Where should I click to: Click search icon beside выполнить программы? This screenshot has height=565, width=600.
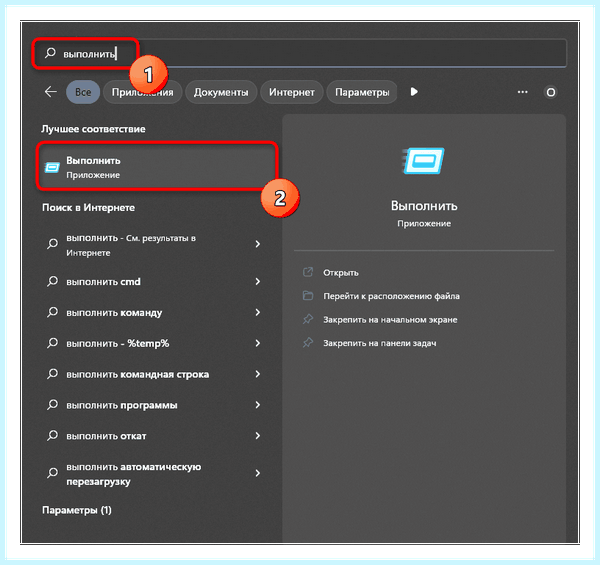(x=52, y=405)
